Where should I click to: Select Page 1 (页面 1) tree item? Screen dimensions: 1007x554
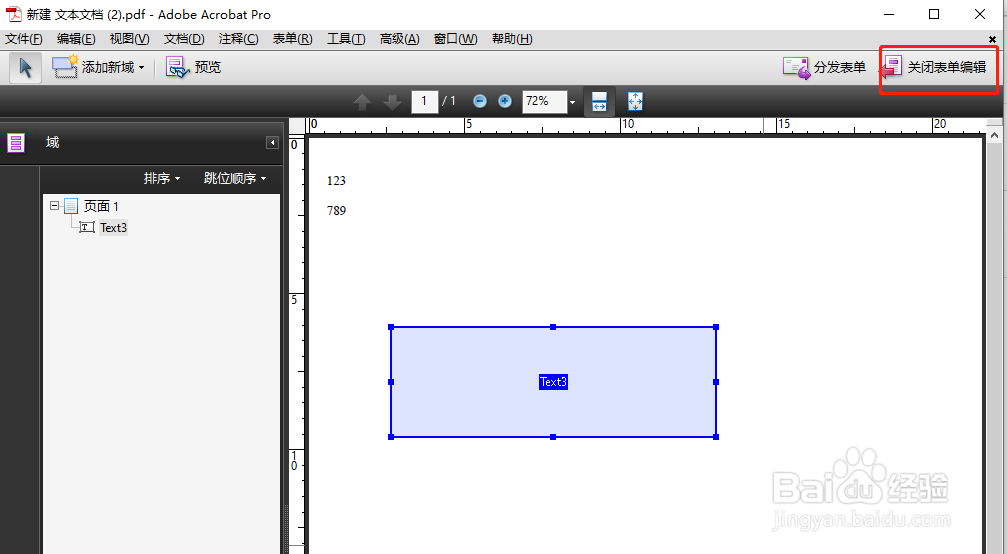[101, 206]
